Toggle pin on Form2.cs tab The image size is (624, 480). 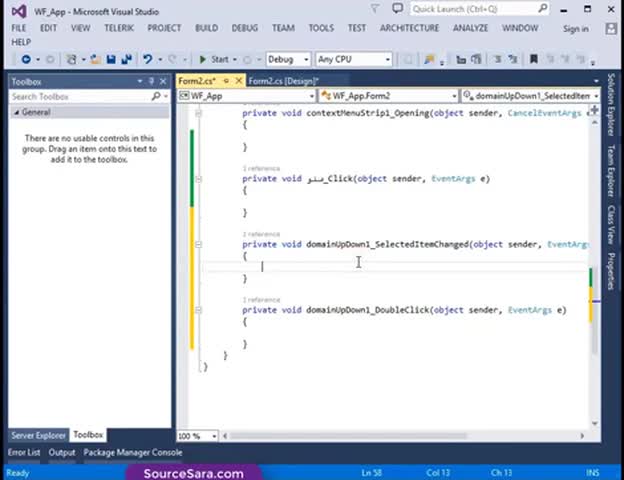pos(226,81)
